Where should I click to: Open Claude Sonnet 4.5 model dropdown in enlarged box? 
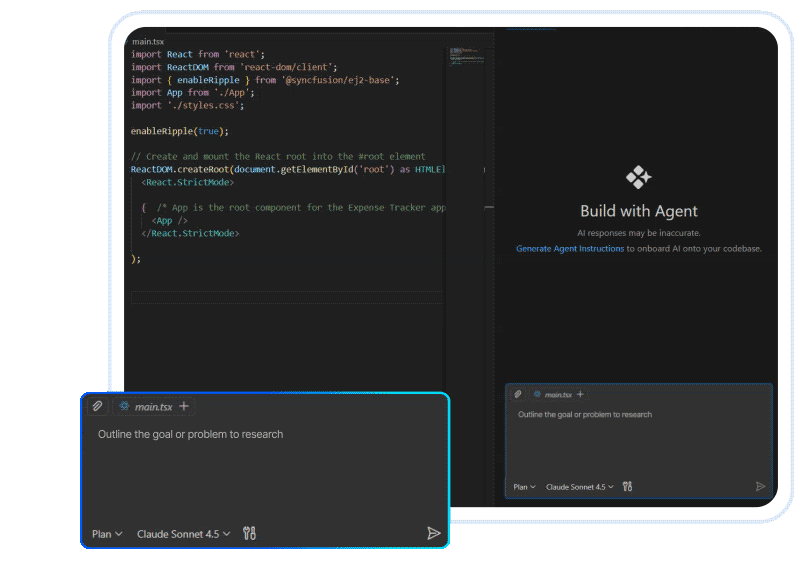coord(183,534)
